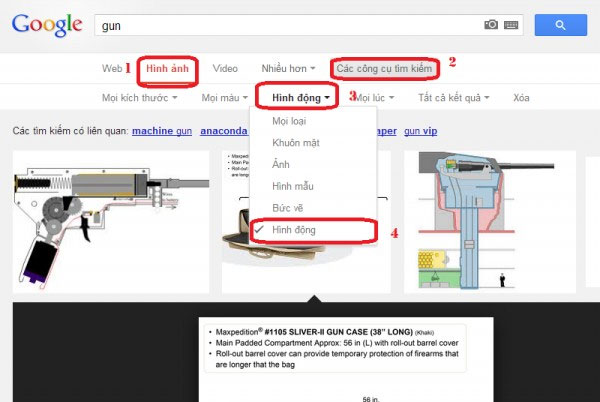Select Mọi loại in the type menu
The image size is (600, 402).
pyautogui.click(x=290, y=121)
